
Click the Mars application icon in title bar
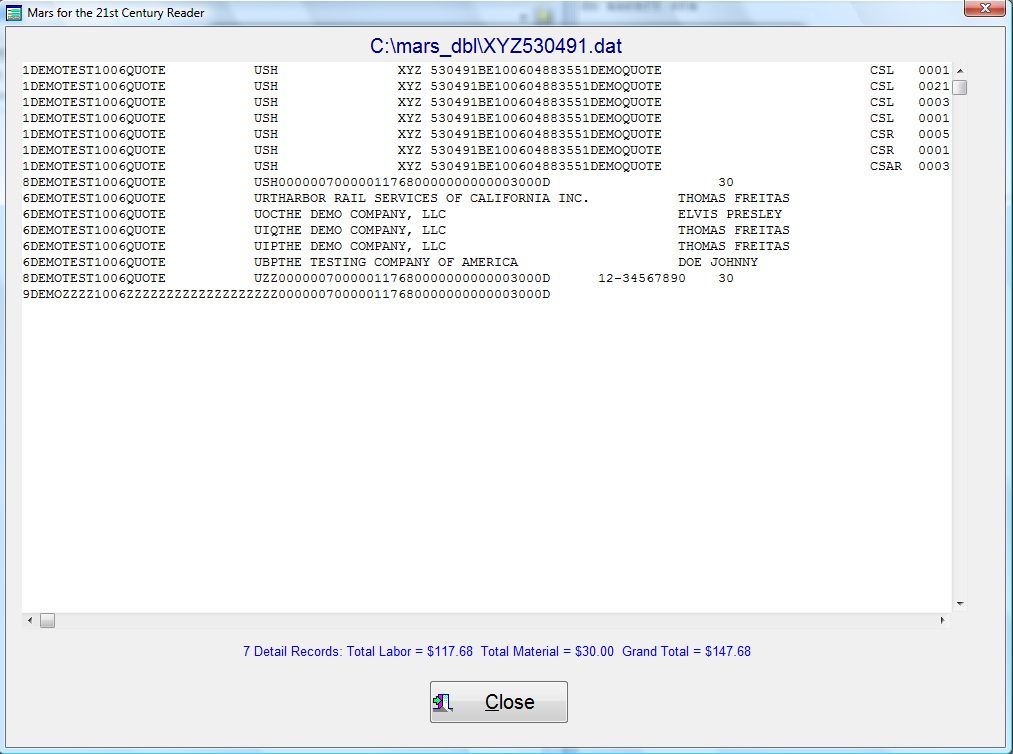[x=14, y=13]
